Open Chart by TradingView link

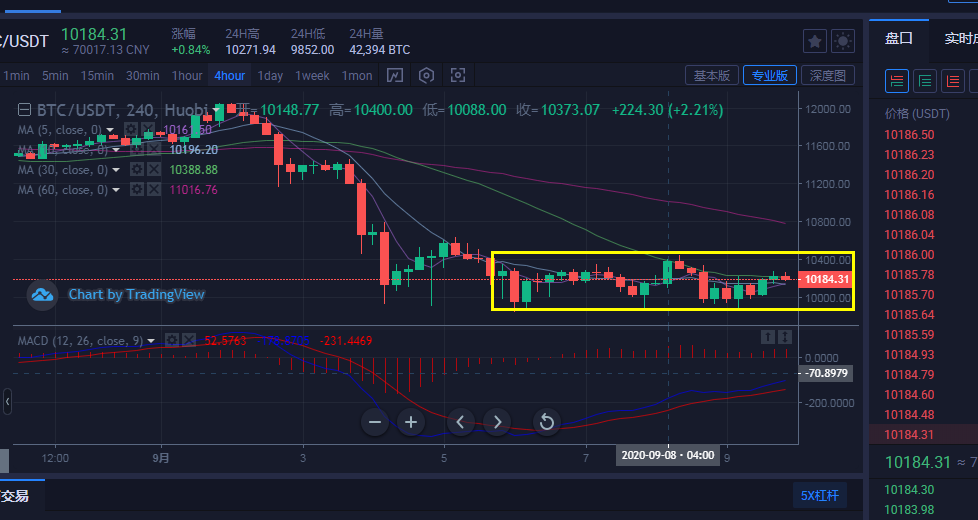pyautogui.click(x=136, y=294)
